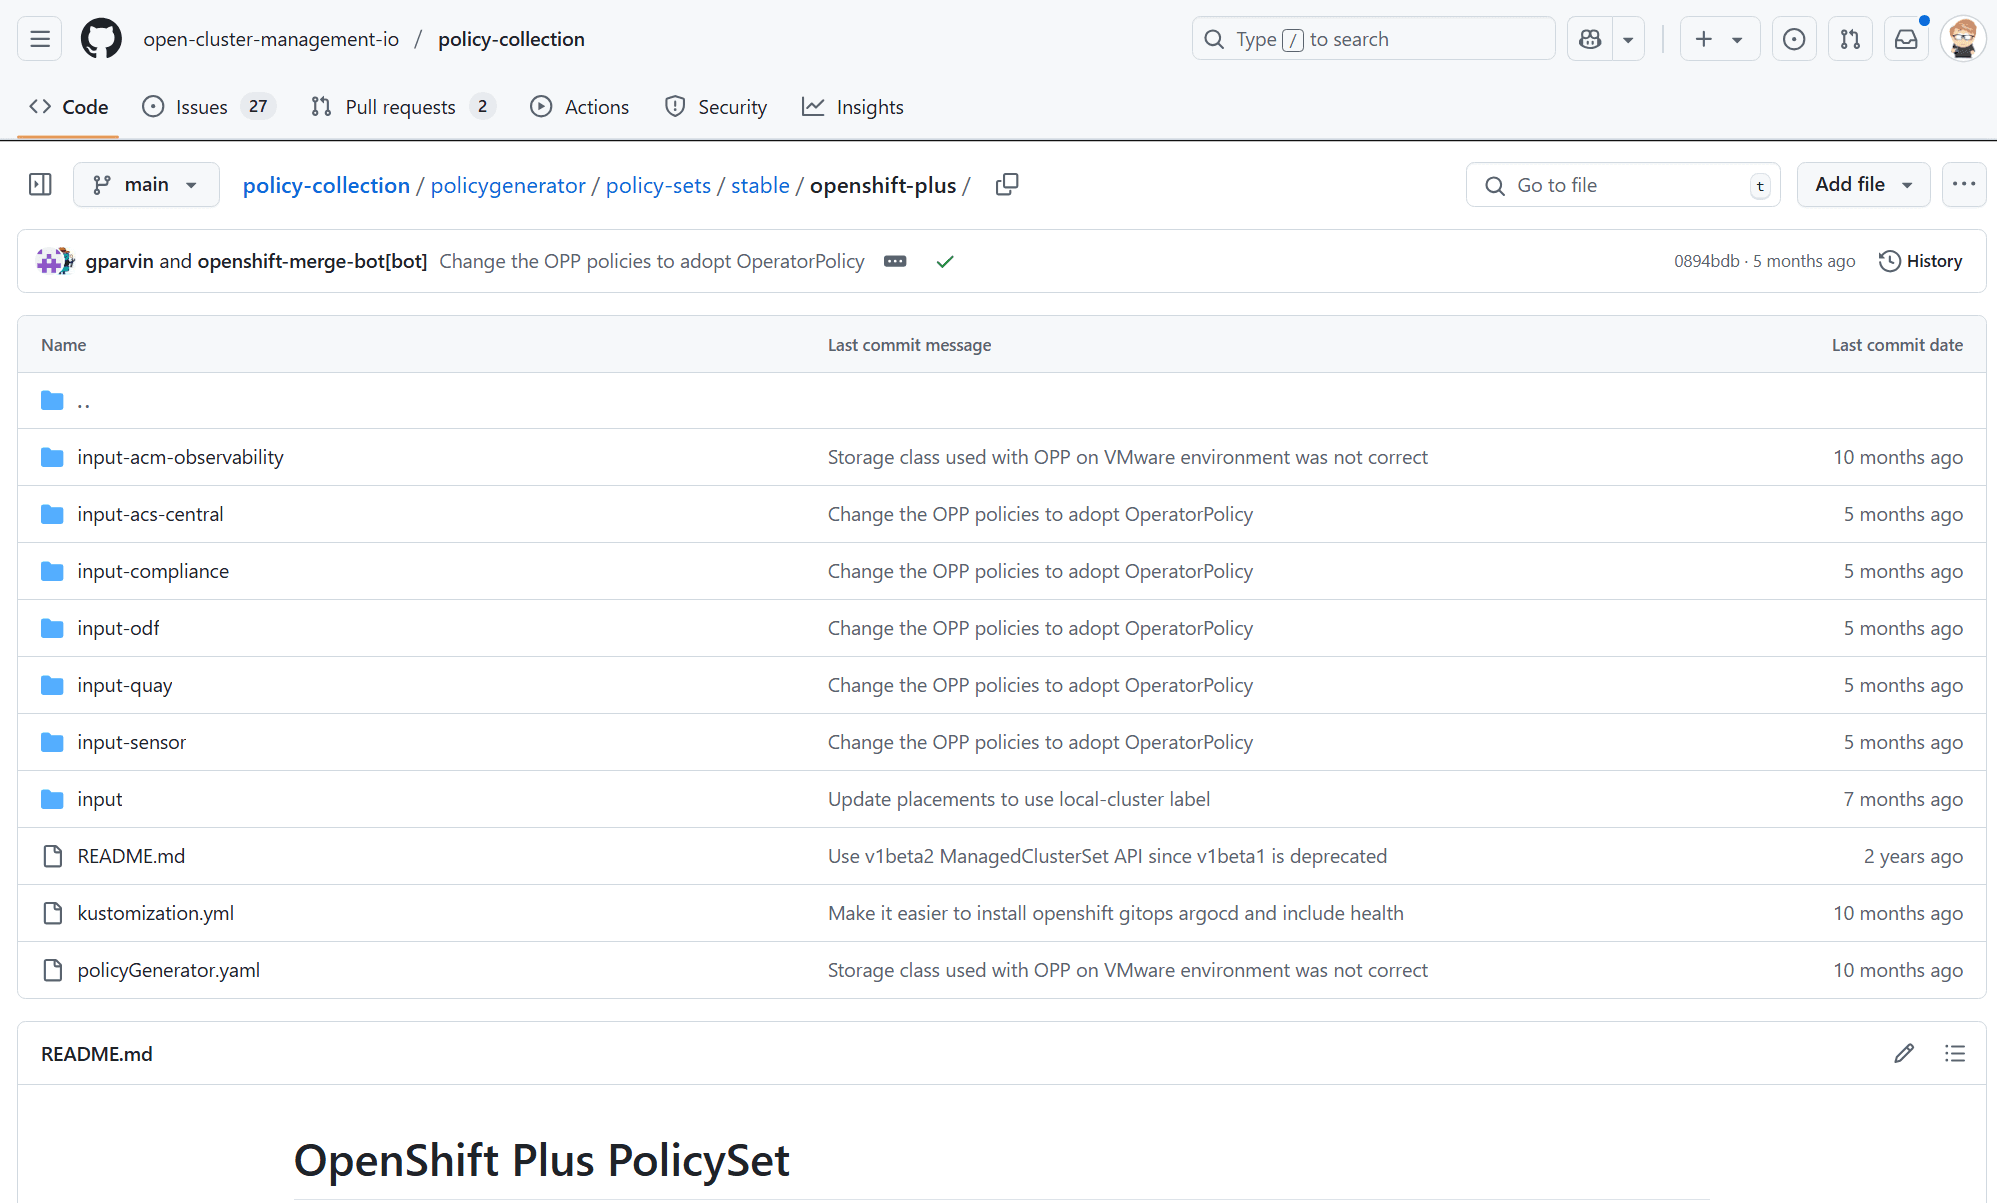Navigate to the policy-sets breadcrumb
The height and width of the screenshot is (1203, 1997).
point(658,185)
